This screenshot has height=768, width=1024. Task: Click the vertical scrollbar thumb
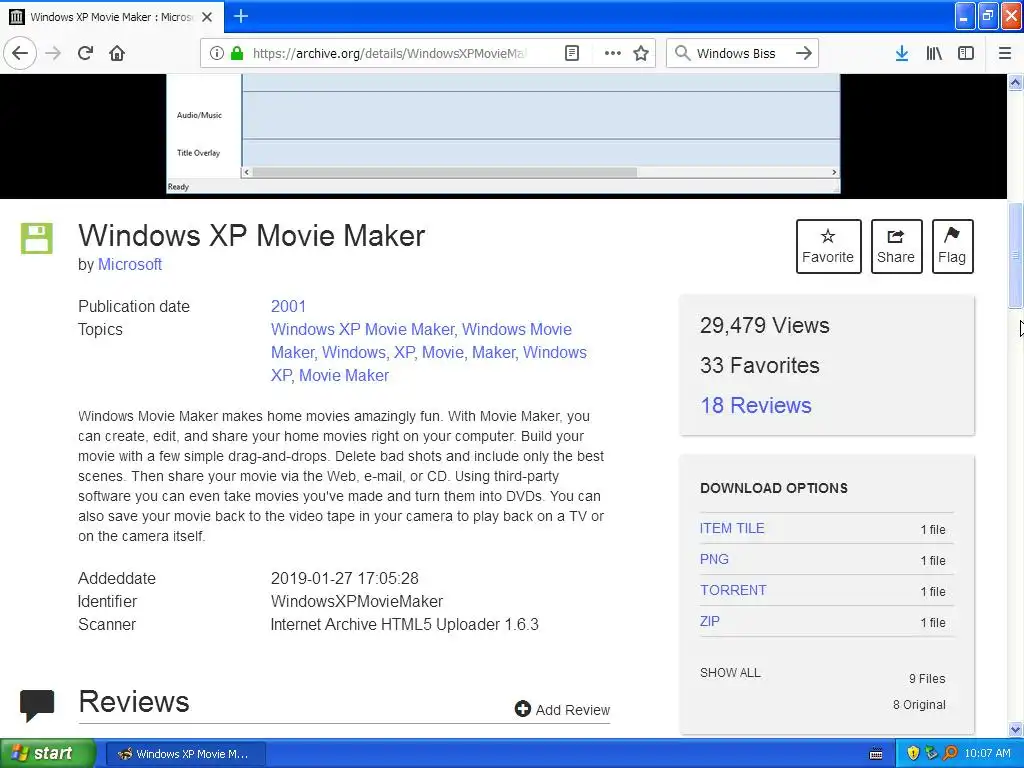tap(1015, 255)
